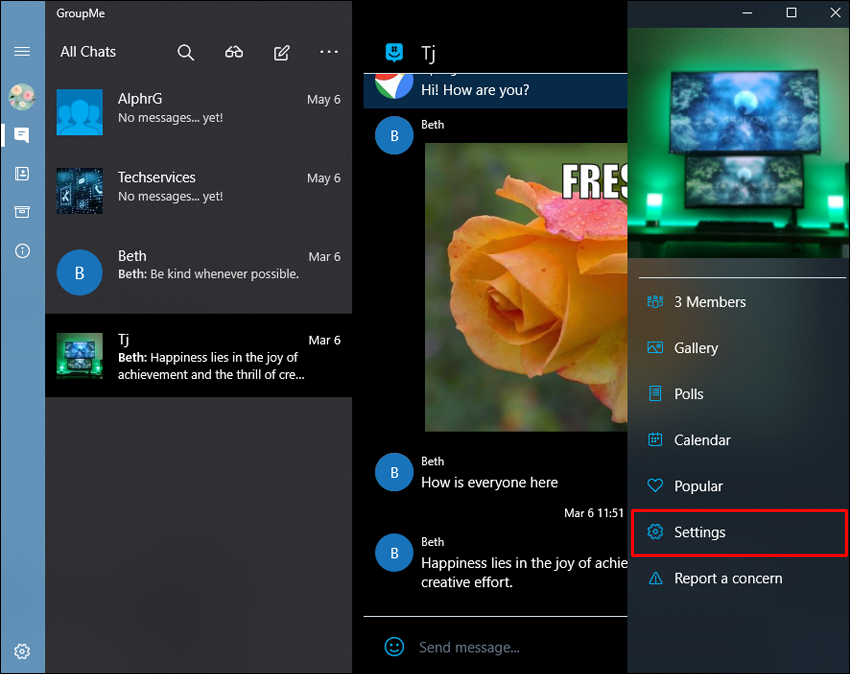Select the Chats sidebar icon
The height and width of the screenshot is (674, 850).
coord(22,135)
